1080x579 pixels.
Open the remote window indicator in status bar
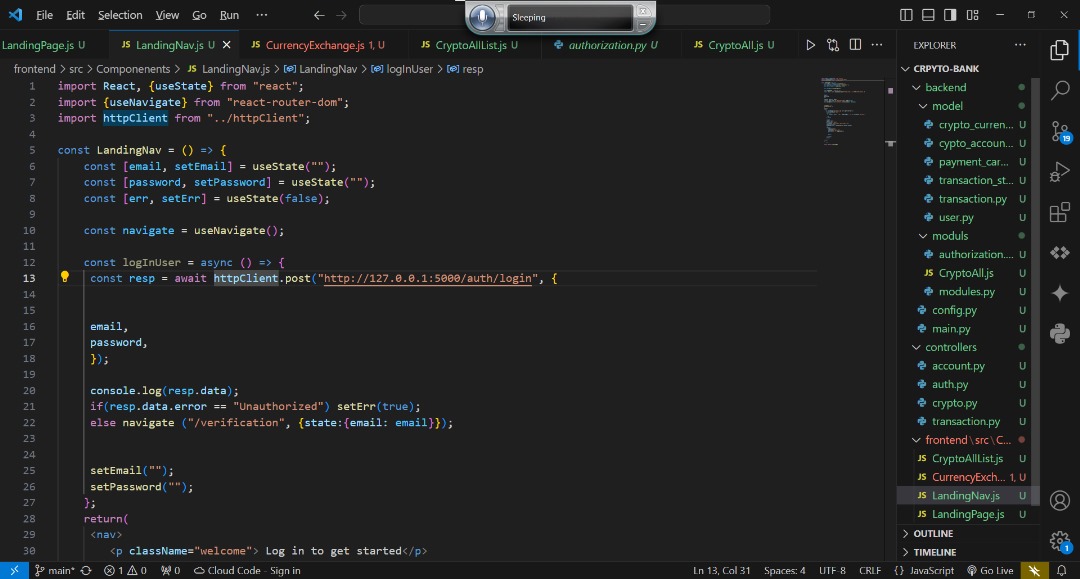point(14,570)
